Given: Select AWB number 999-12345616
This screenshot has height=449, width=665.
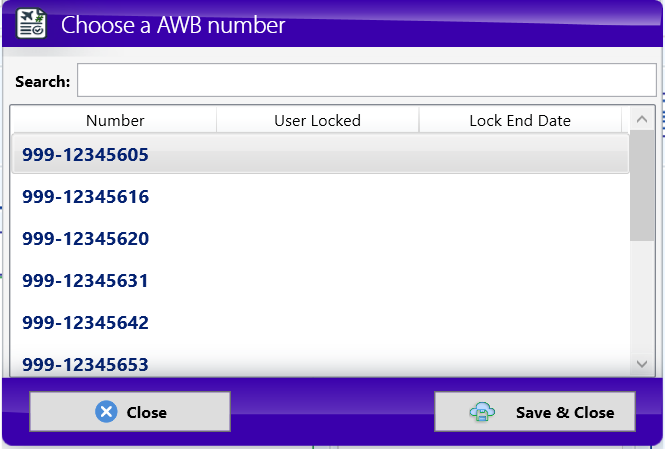Looking at the screenshot, I should click(x=320, y=196).
